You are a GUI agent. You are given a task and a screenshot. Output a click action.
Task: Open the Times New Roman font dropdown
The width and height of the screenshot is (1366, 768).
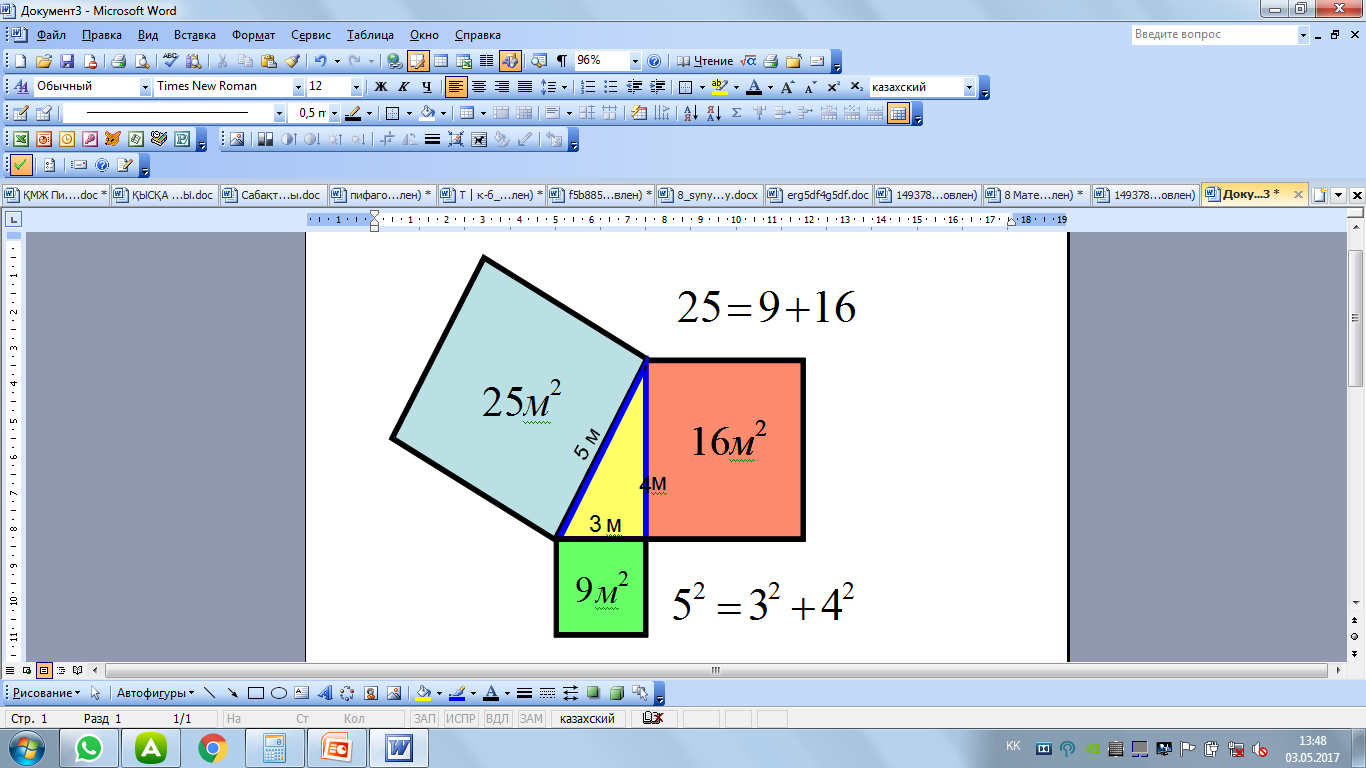point(298,87)
